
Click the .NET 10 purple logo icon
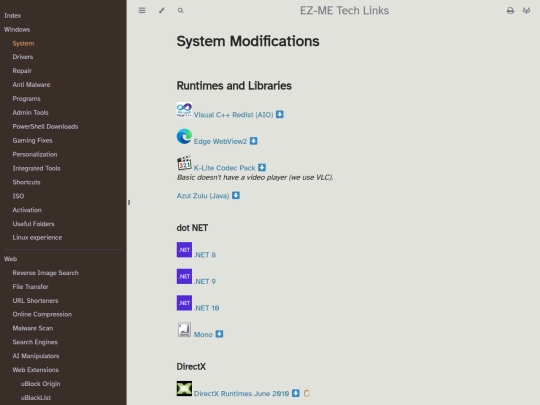click(x=184, y=303)
